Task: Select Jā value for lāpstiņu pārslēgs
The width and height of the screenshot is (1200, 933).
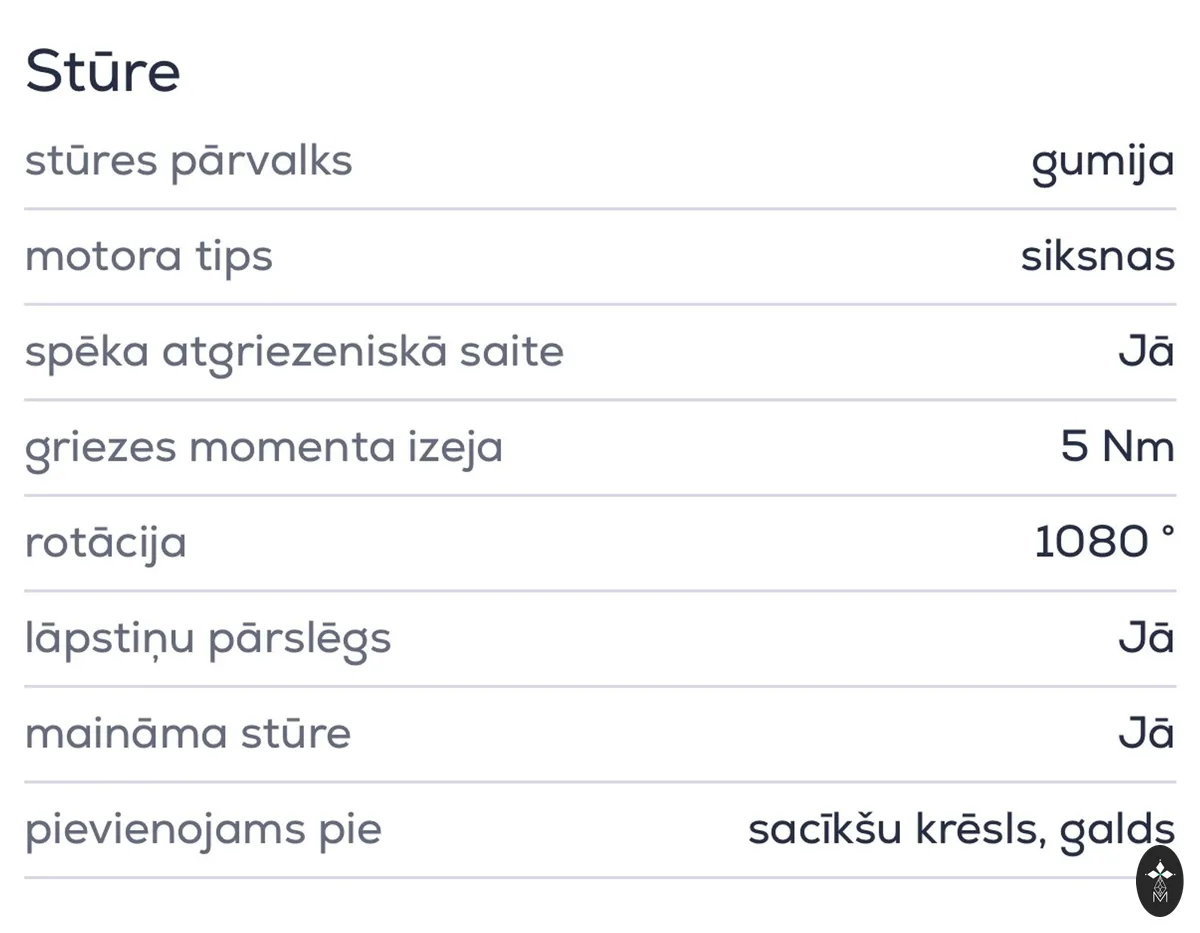Action: 1146,637
